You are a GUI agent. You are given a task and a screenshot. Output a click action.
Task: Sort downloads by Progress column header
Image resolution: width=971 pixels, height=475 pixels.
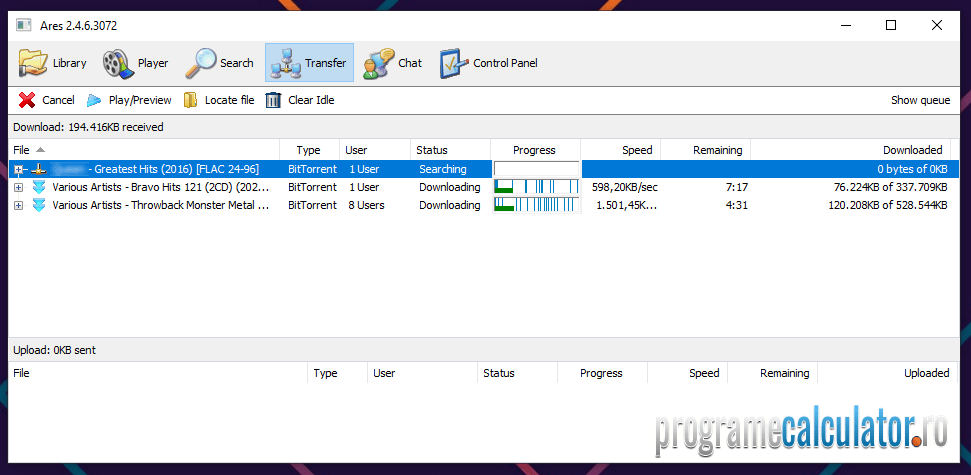pos(535,150)
